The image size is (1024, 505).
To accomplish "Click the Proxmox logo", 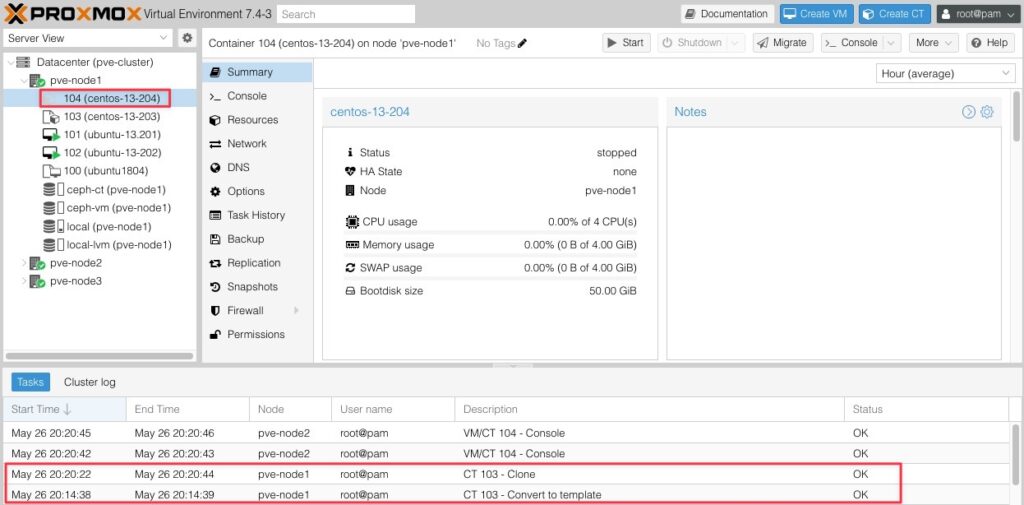I will pos(72,13).
